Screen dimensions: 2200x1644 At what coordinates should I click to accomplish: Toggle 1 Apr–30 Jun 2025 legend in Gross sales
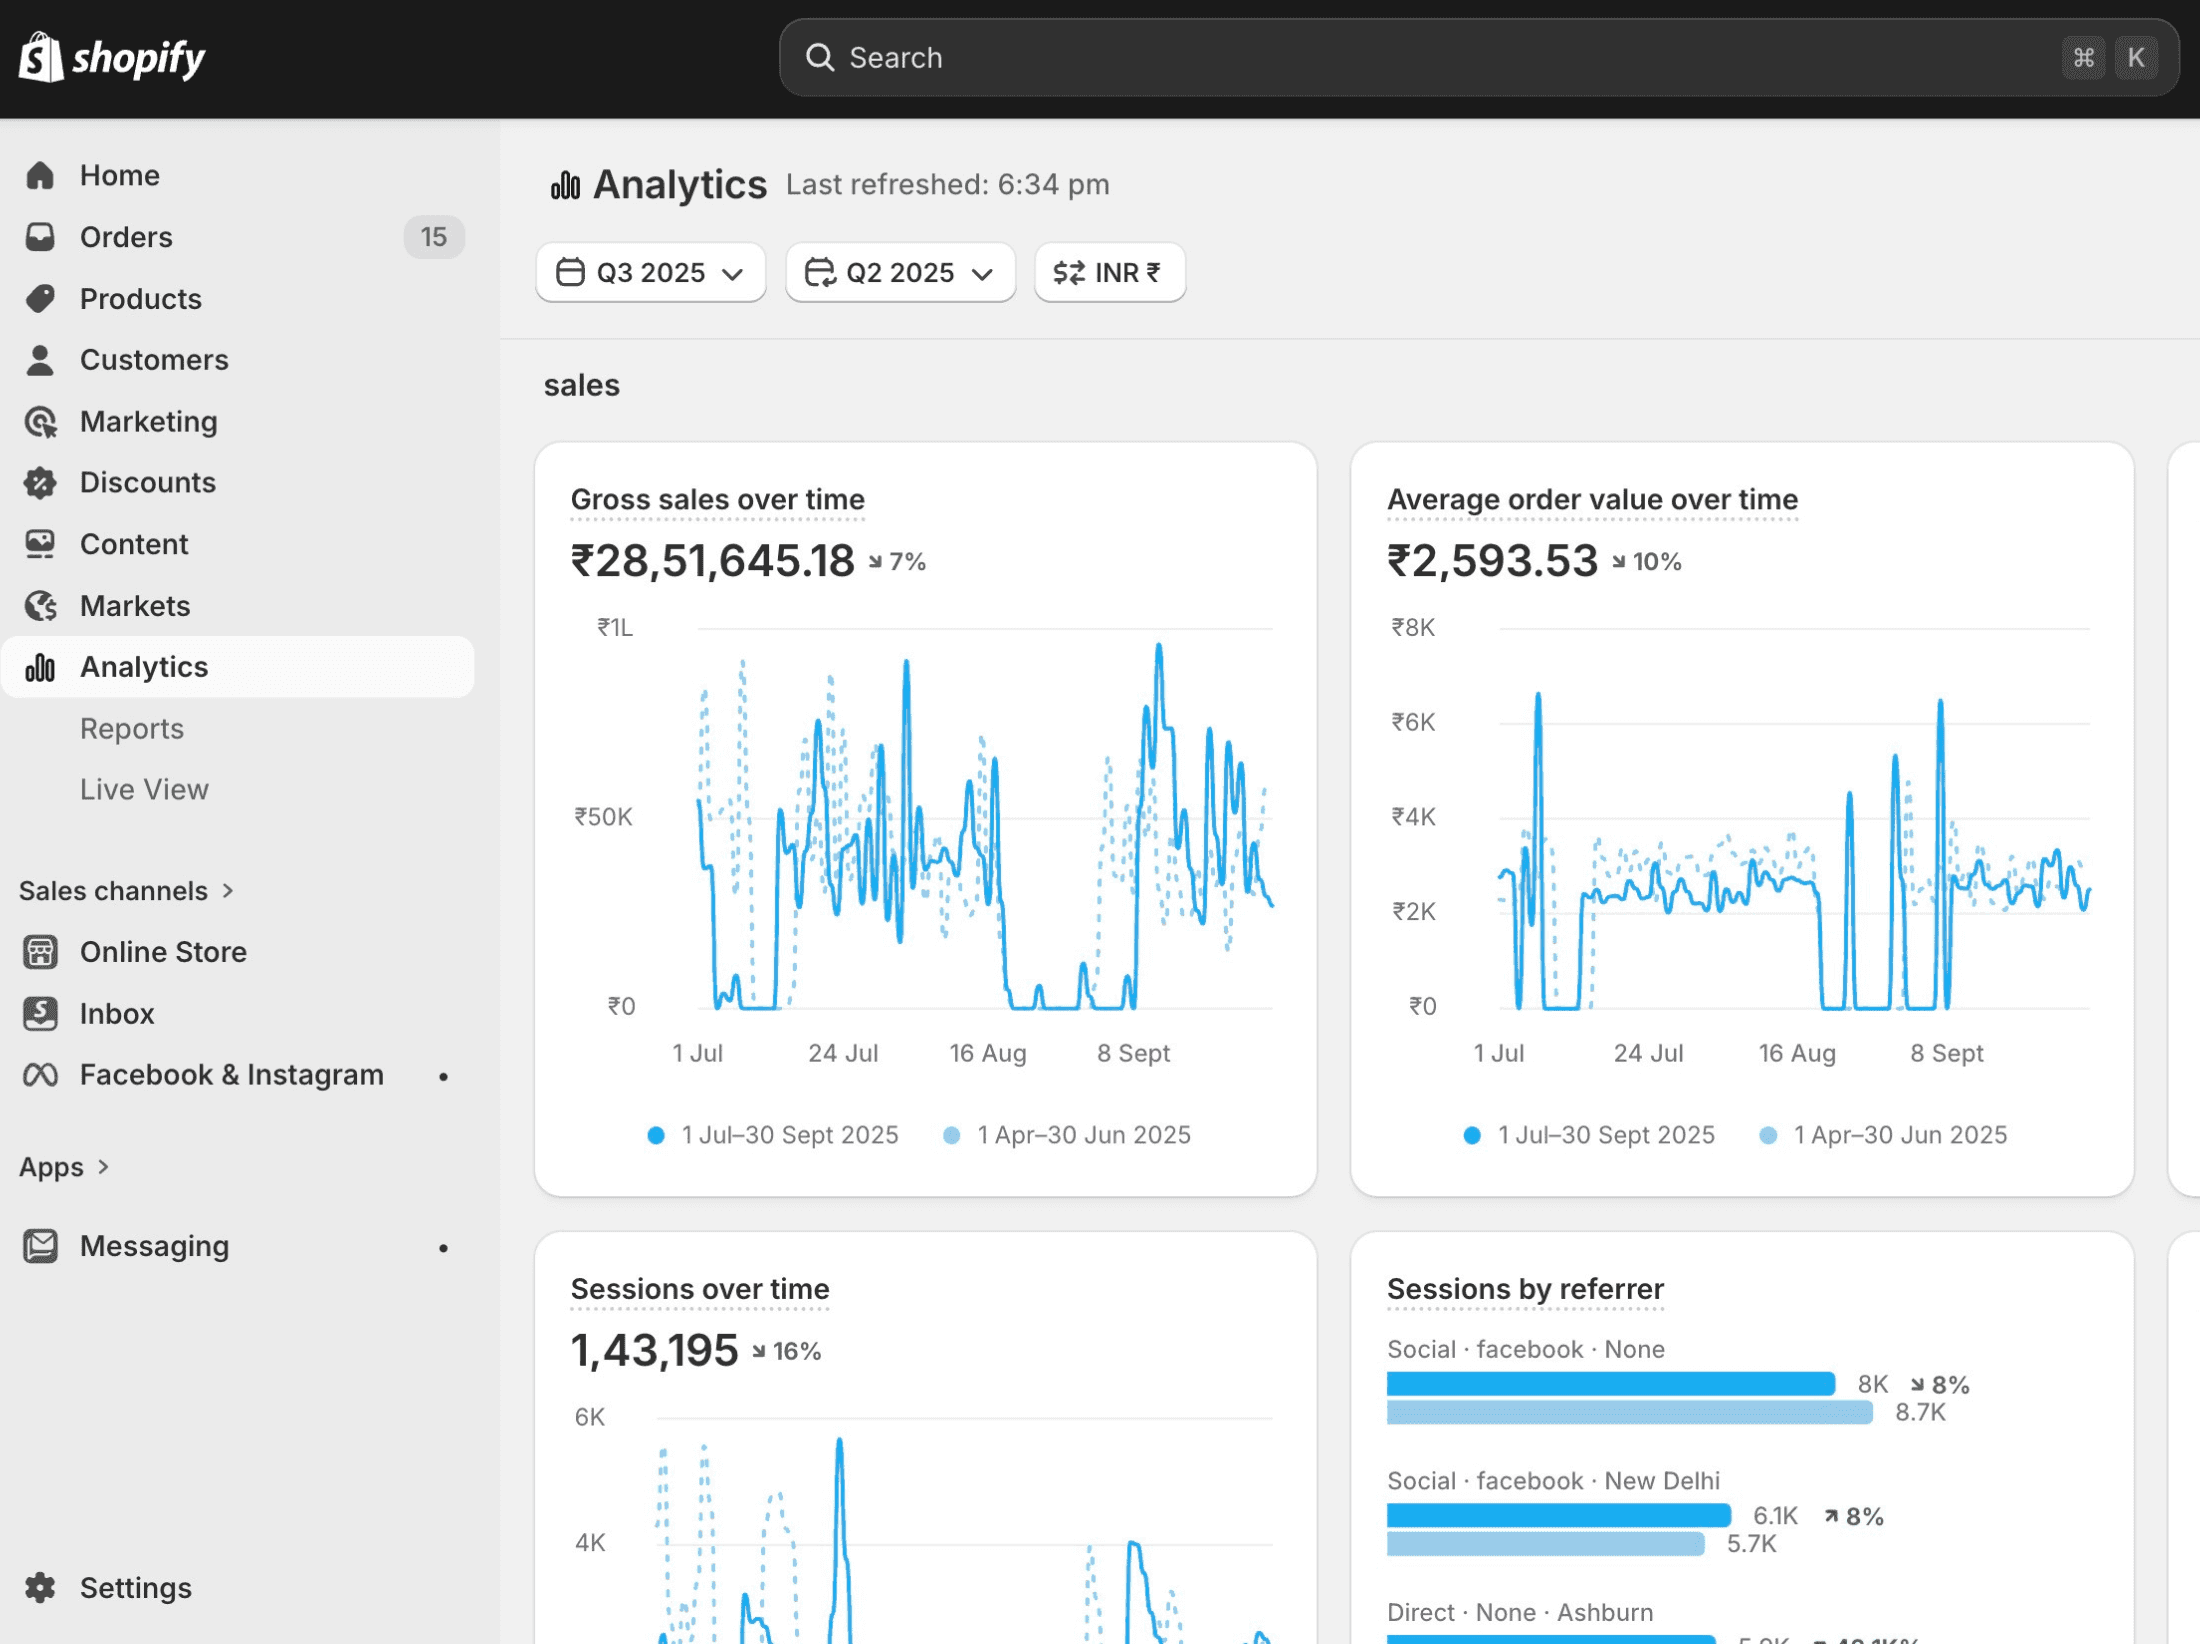click(1068, 1135)
